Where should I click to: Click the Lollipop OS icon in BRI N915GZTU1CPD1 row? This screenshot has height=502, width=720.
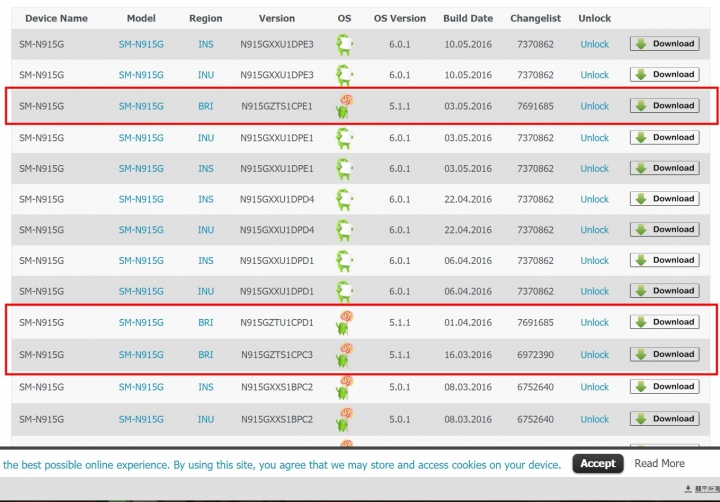(344, 322)
